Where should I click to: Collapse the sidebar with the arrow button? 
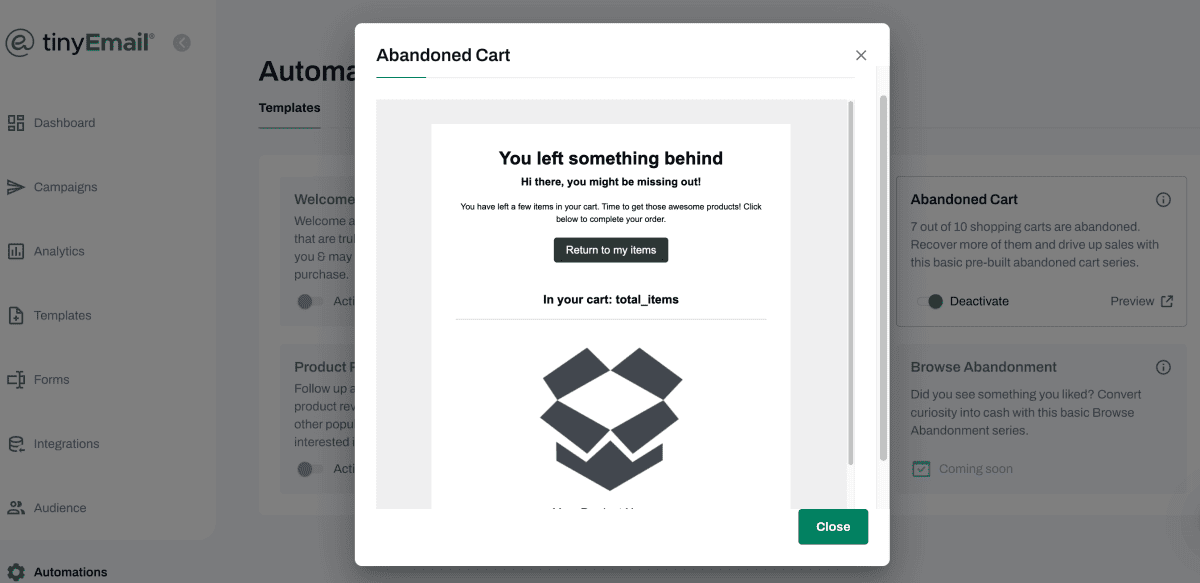(181, 42)
